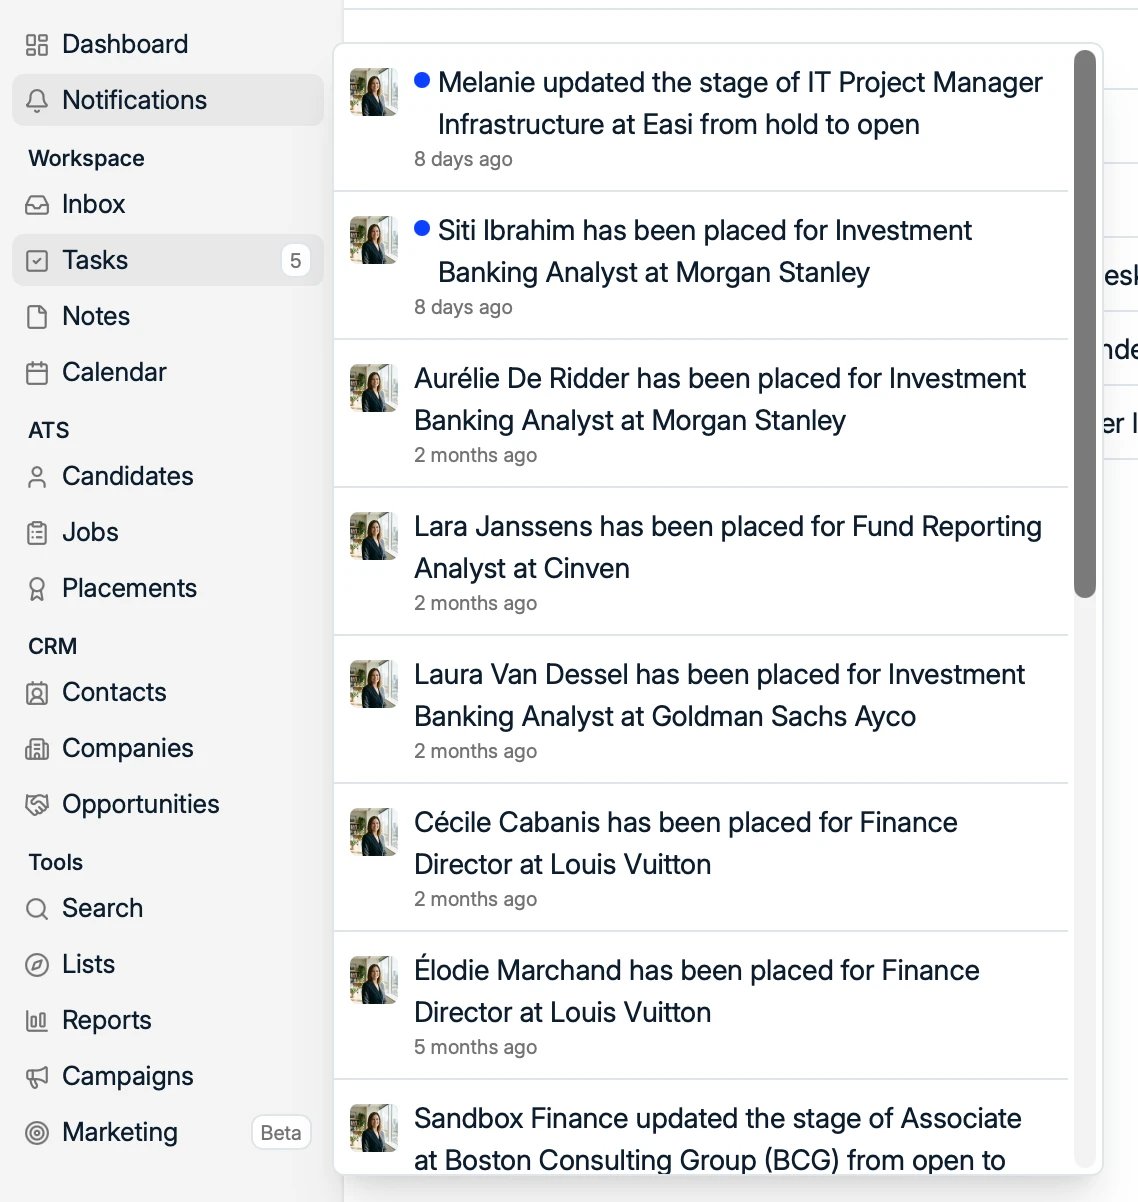Click the Search magnifier icon
The image size is (1138, 1202).
tap(37, 908)
